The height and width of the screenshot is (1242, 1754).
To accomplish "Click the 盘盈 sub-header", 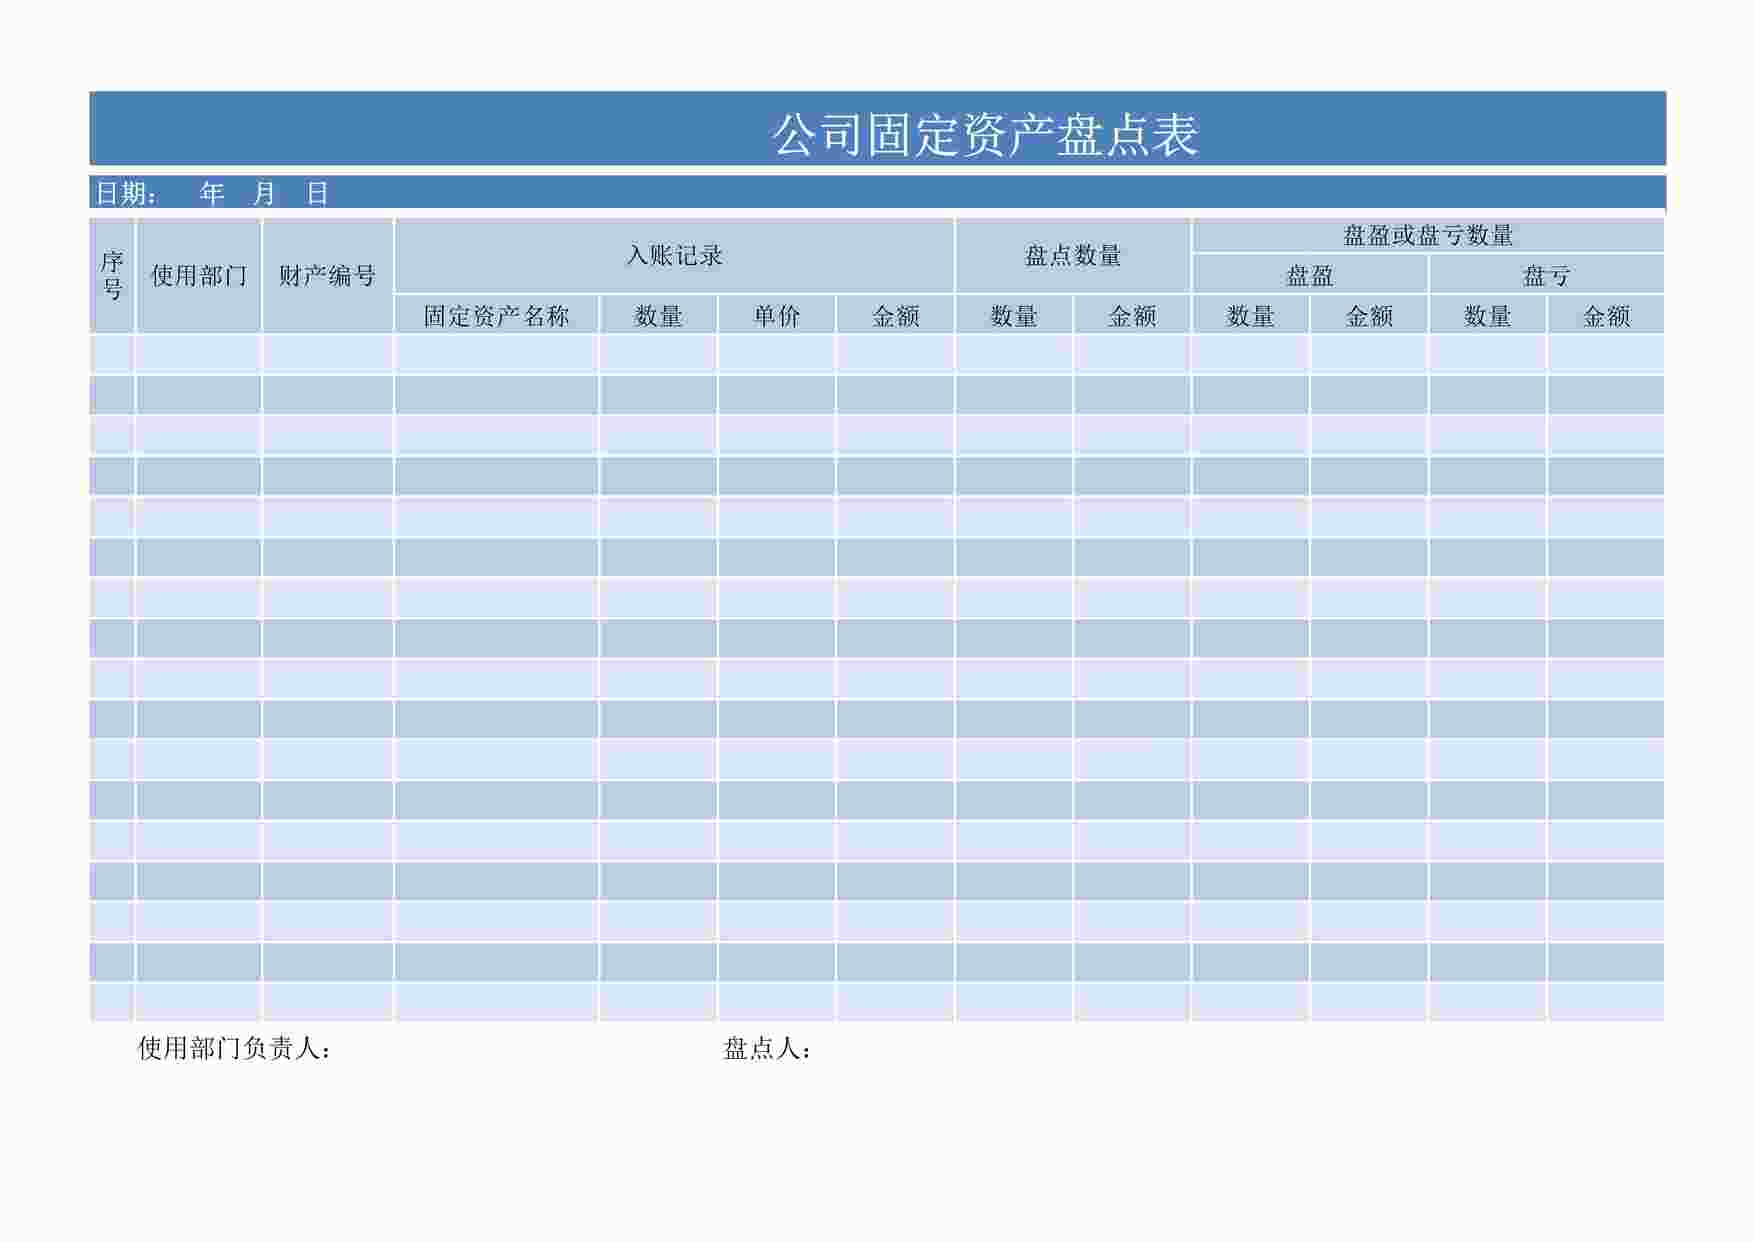I will point(1310,274).
